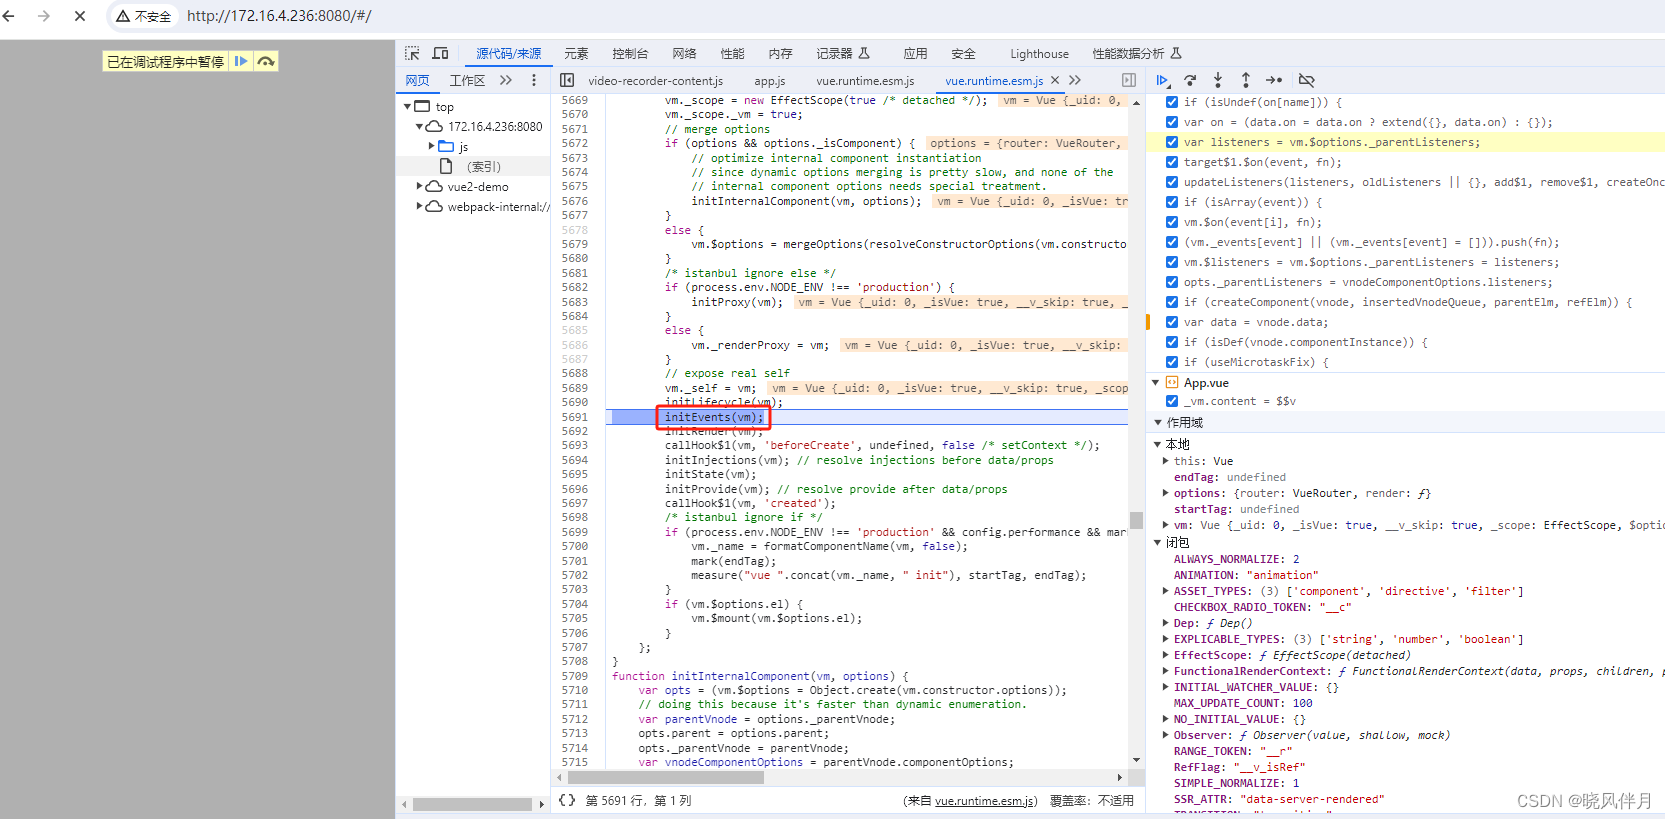This screenshot has height=819, width=1665.
Task: Expand the webpack-internal:// tree node
Action: click(x=420, y=207)
